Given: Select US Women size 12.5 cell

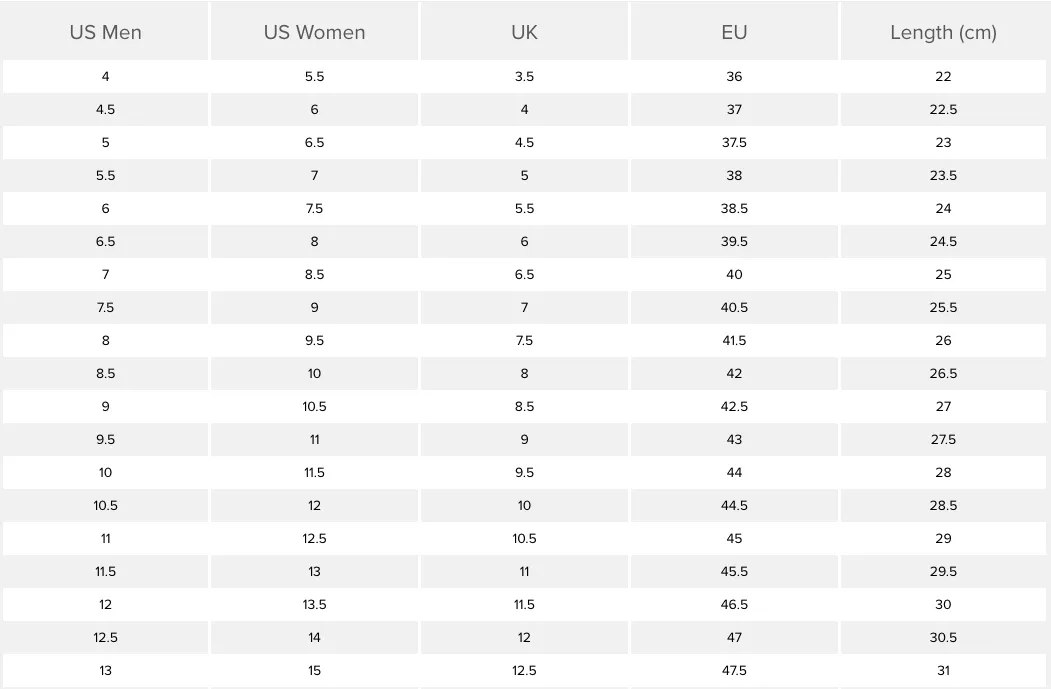Looking at the screenshot, I should [x=314, y=538].
